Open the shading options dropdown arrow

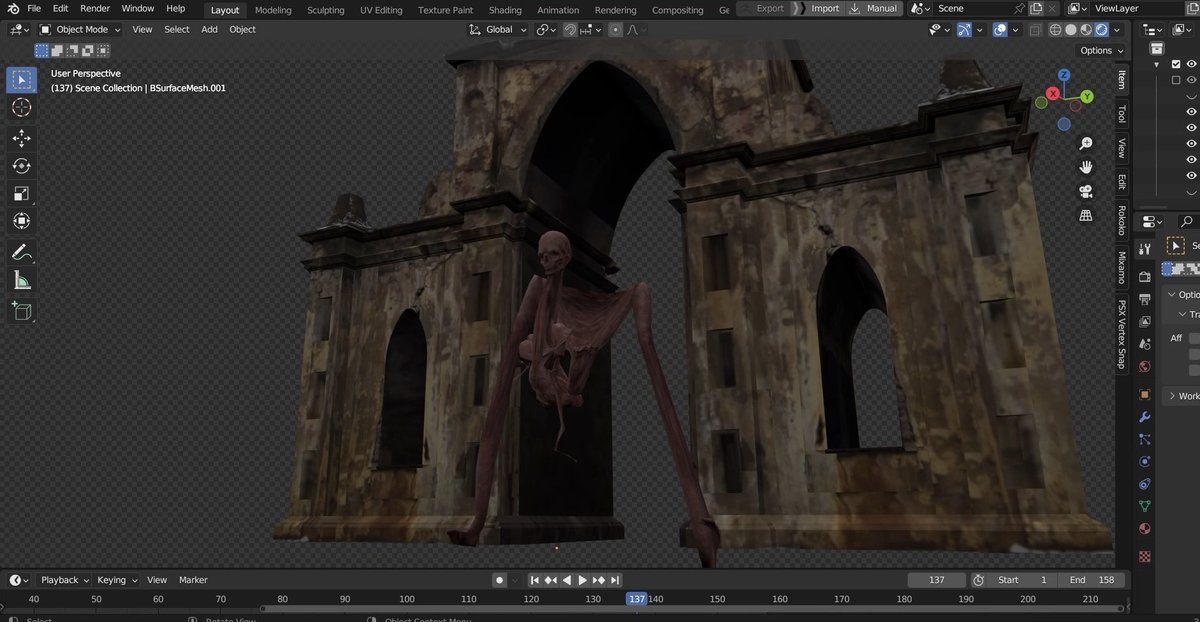pos(1116,29)
